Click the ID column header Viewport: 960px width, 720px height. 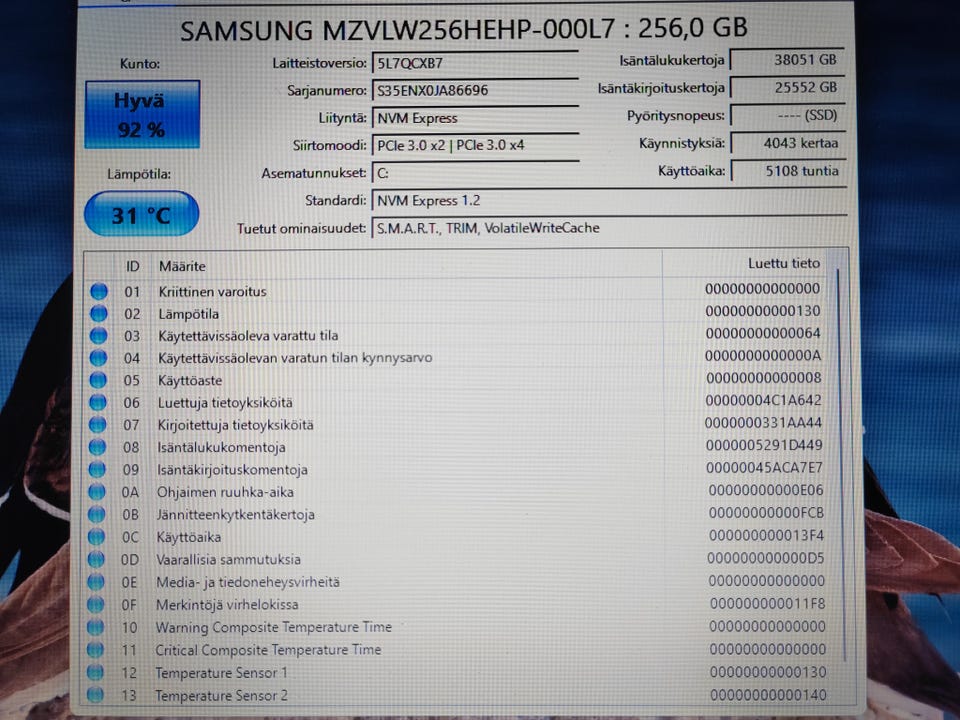(x=132, y=266)
